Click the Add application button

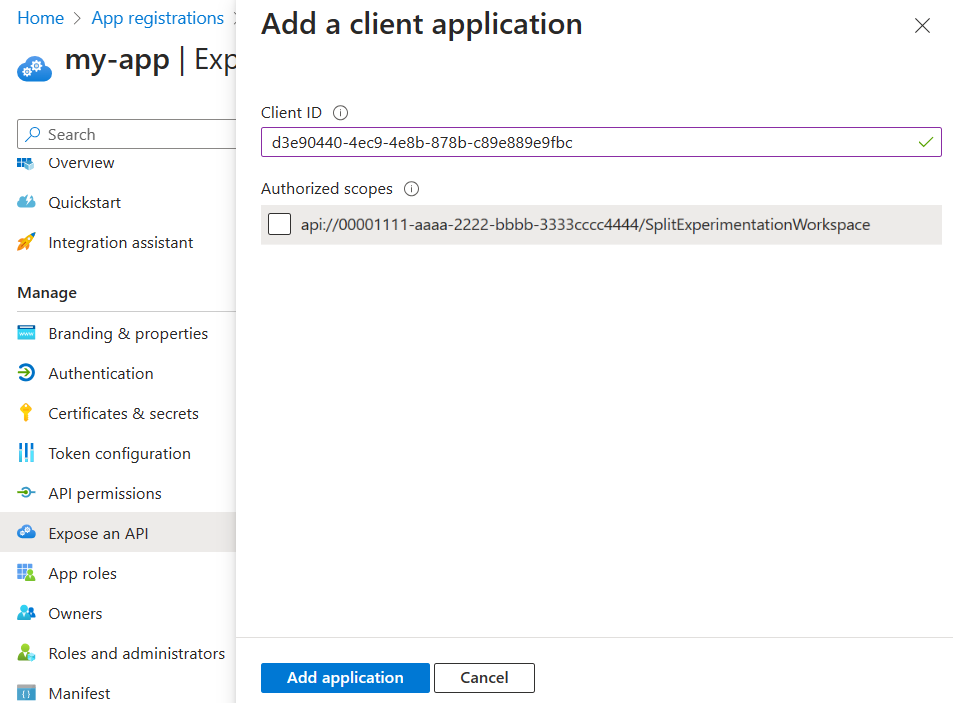pyautogui.click(x=345, y=677)
